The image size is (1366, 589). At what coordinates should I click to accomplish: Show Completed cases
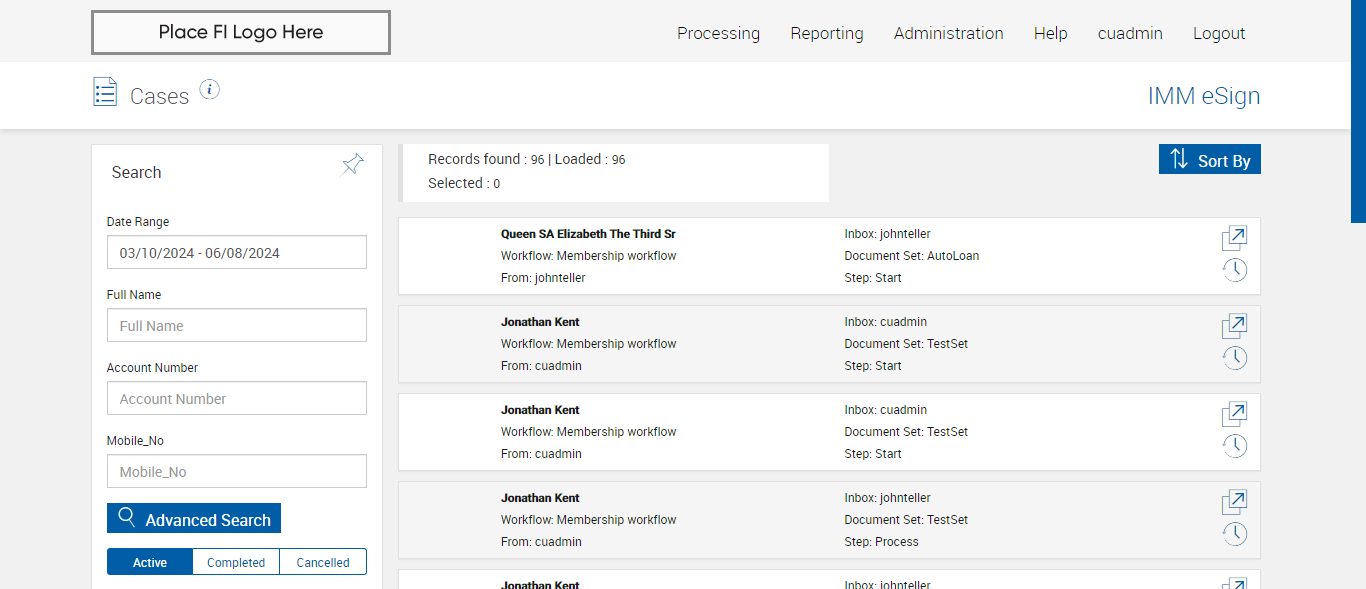(236, 562)
